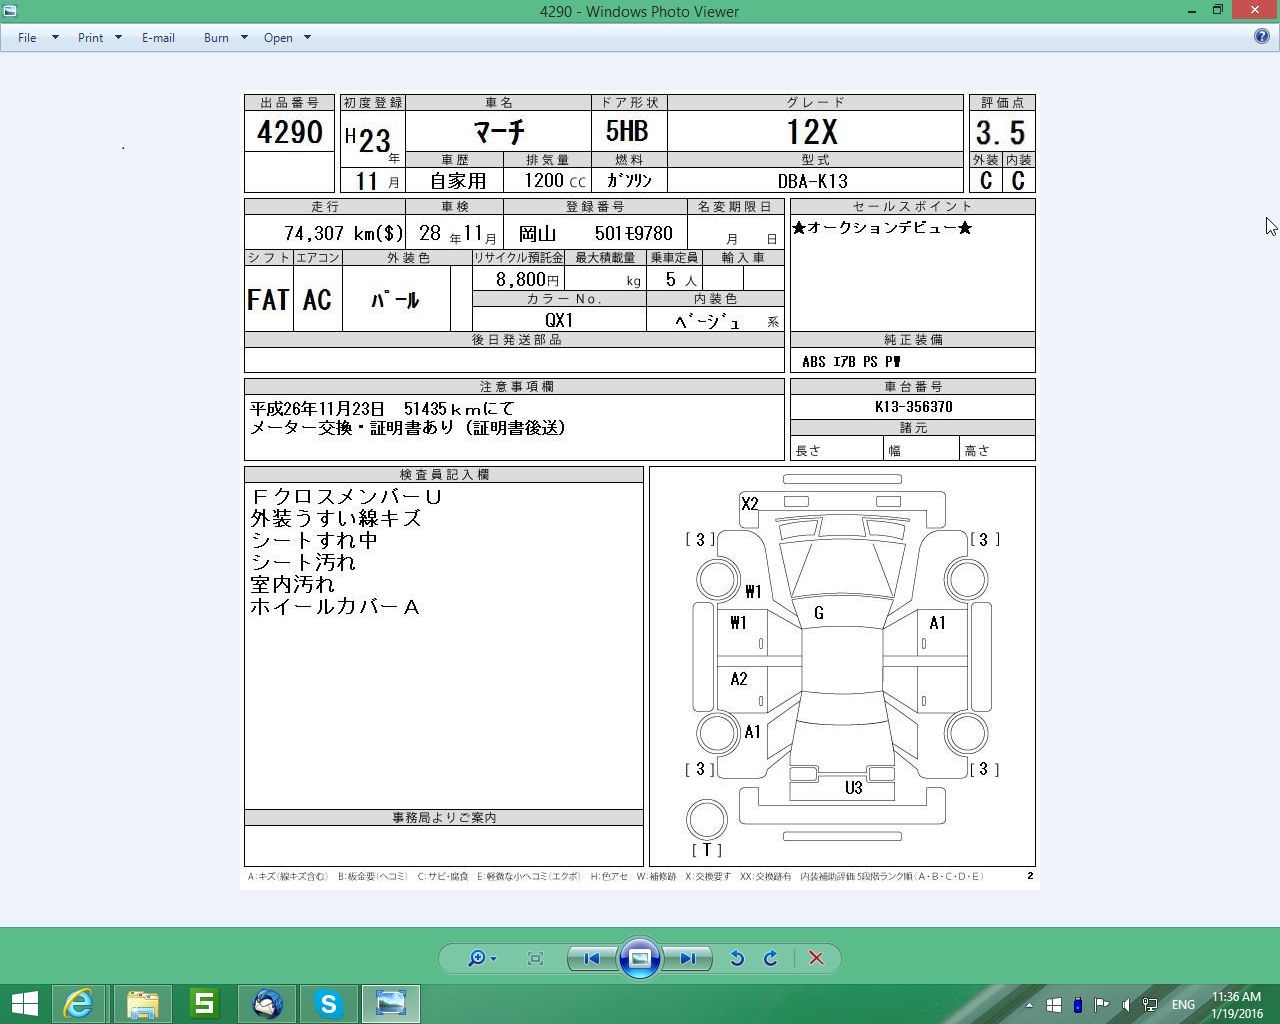Launch Internet Explorer from taskbar
The width and height of the screenshot is (1280, 1024).
point(78,1003)
